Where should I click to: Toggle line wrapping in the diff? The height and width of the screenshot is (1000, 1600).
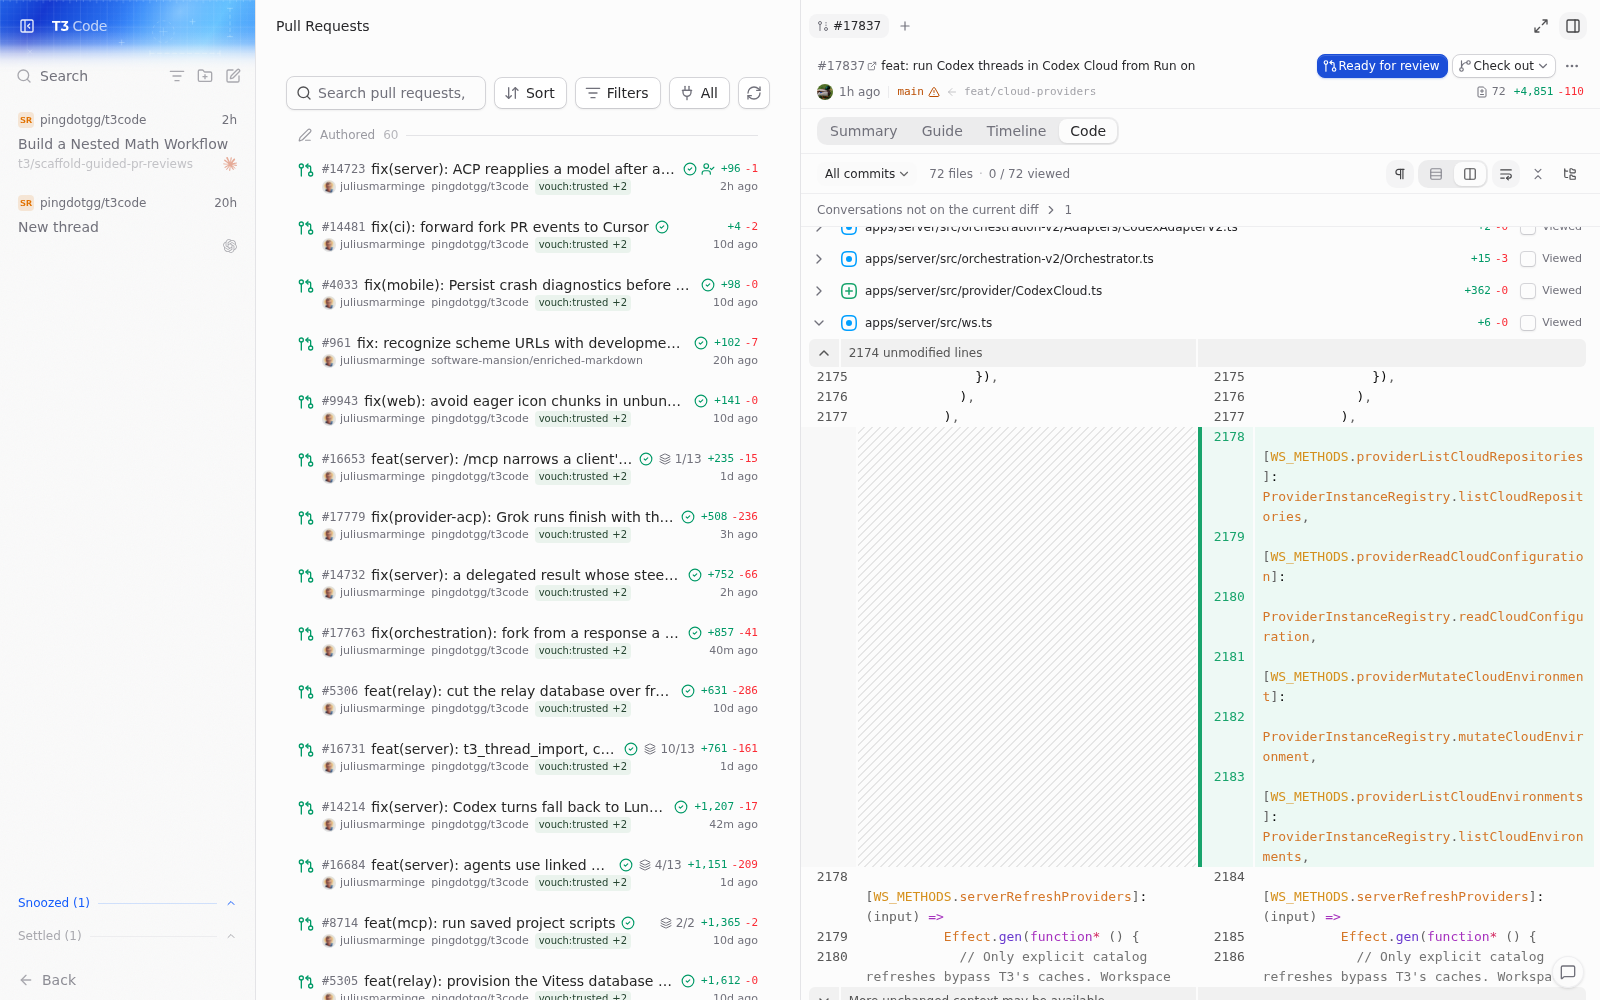1506,174
